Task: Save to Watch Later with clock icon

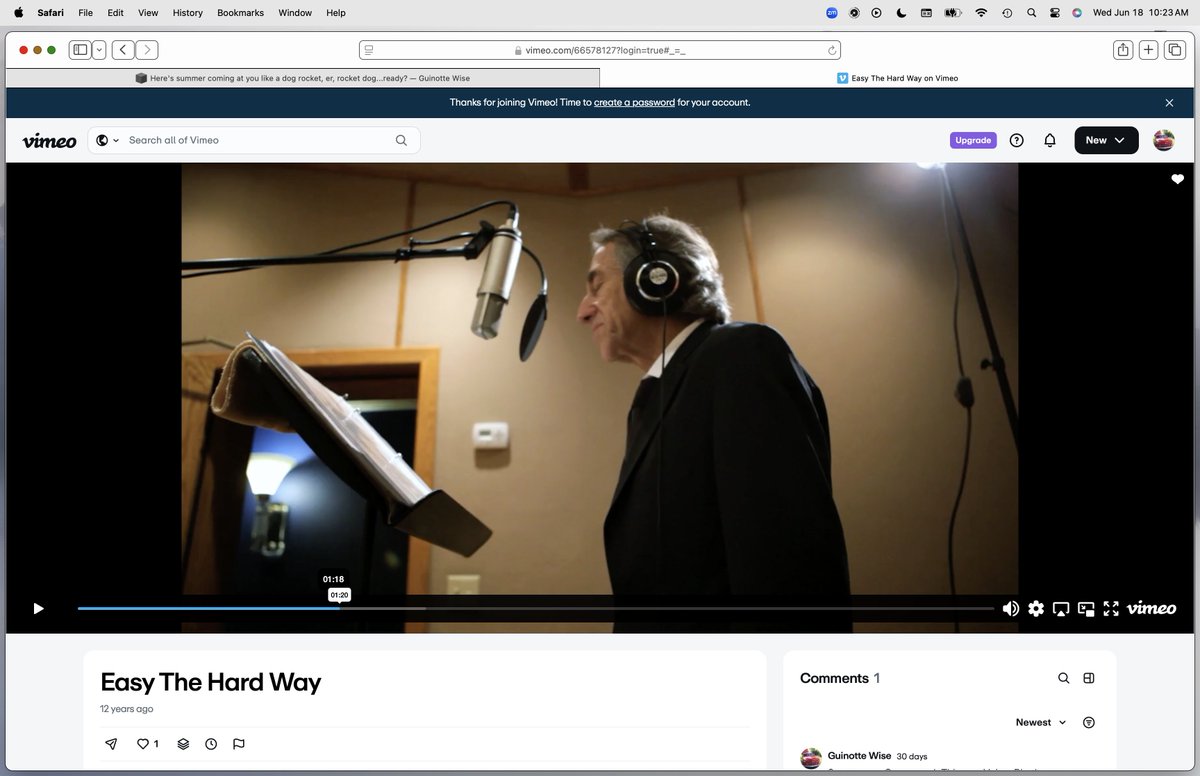Action: [211, 744]
